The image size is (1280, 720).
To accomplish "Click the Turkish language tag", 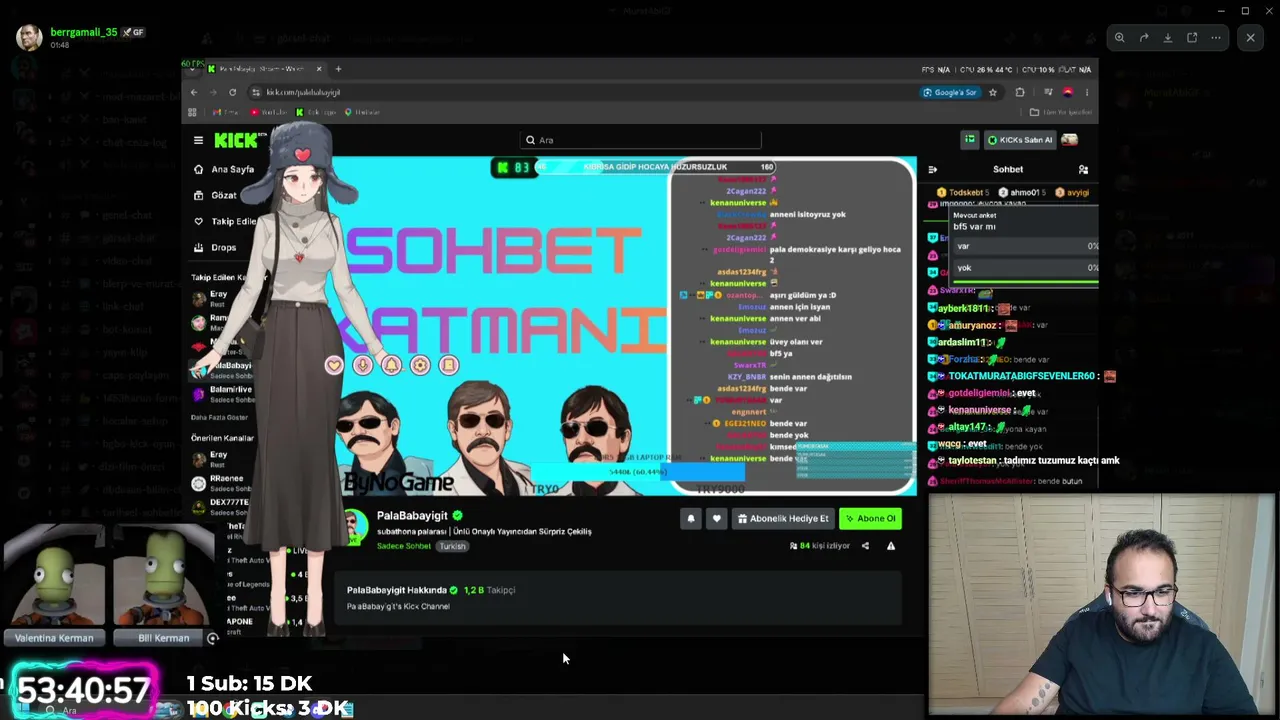I will pyautogui.click(x=452, y=546).
